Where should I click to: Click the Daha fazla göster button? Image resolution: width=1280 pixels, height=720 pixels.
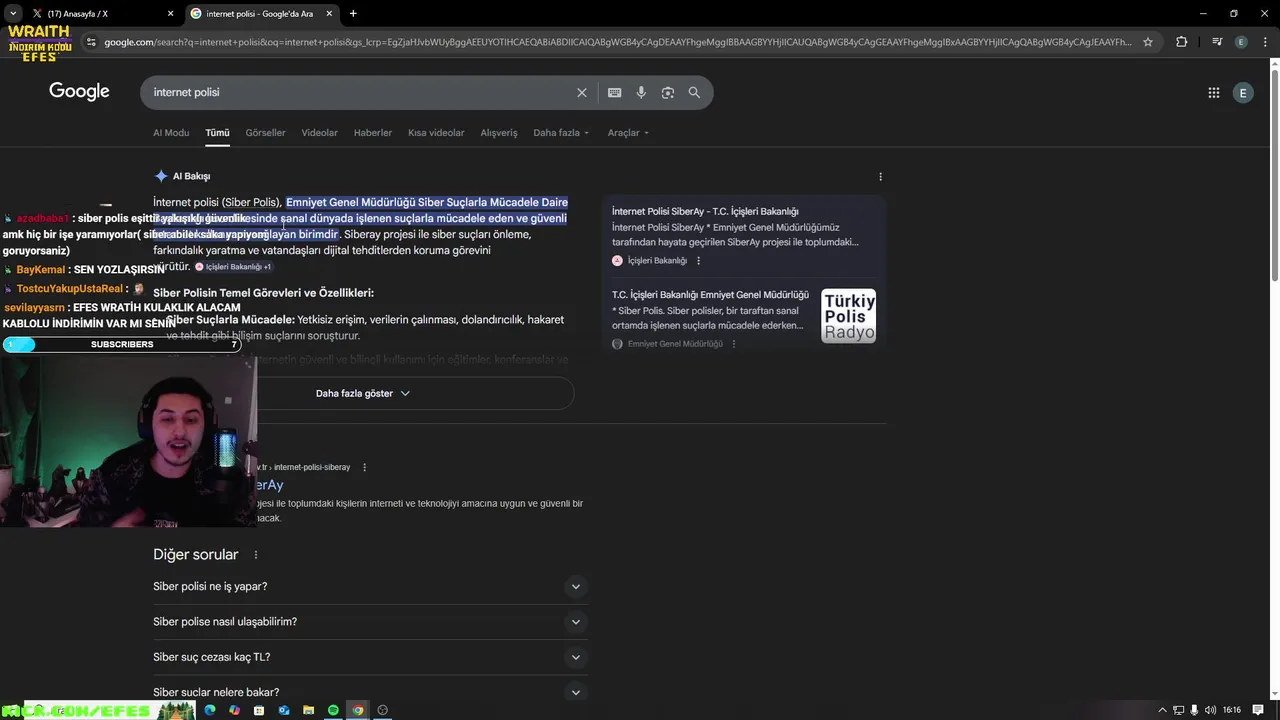coord(364,393)
